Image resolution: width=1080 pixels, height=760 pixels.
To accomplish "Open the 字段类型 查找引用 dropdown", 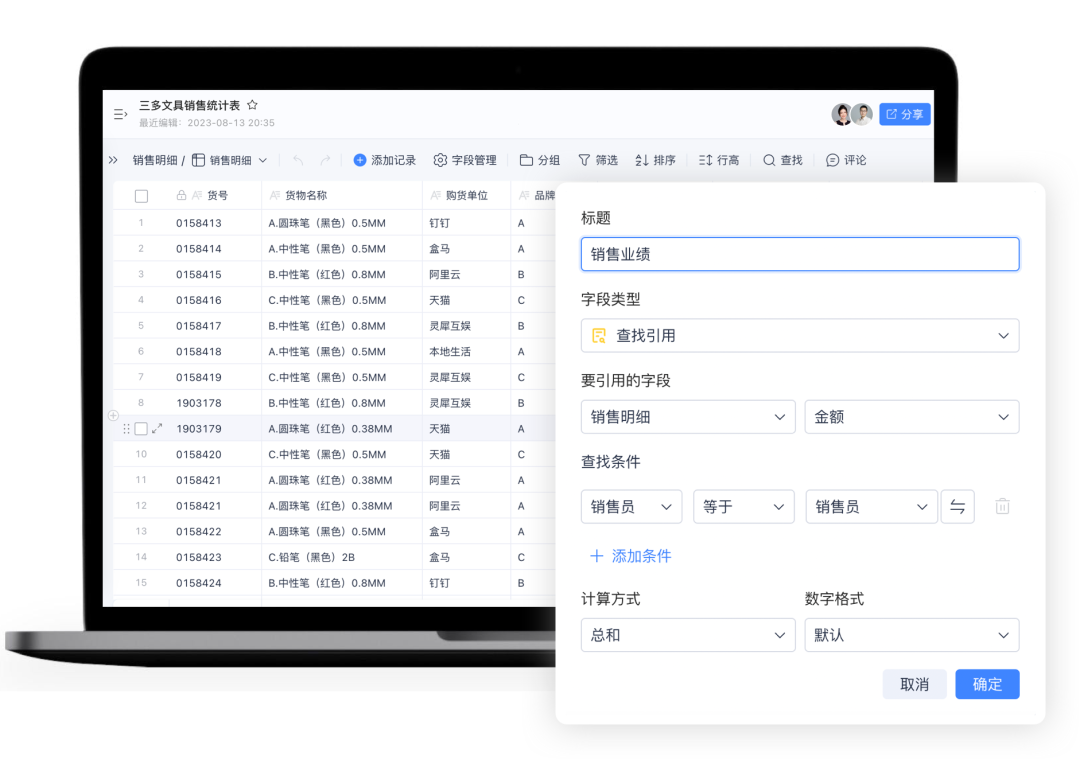I will [799, 336].
